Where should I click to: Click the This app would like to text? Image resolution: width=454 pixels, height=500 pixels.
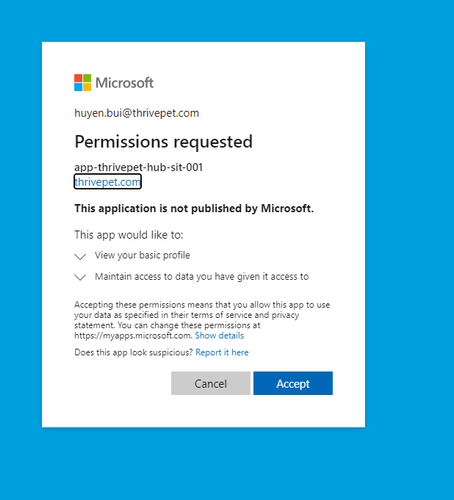tap(129, 235)
